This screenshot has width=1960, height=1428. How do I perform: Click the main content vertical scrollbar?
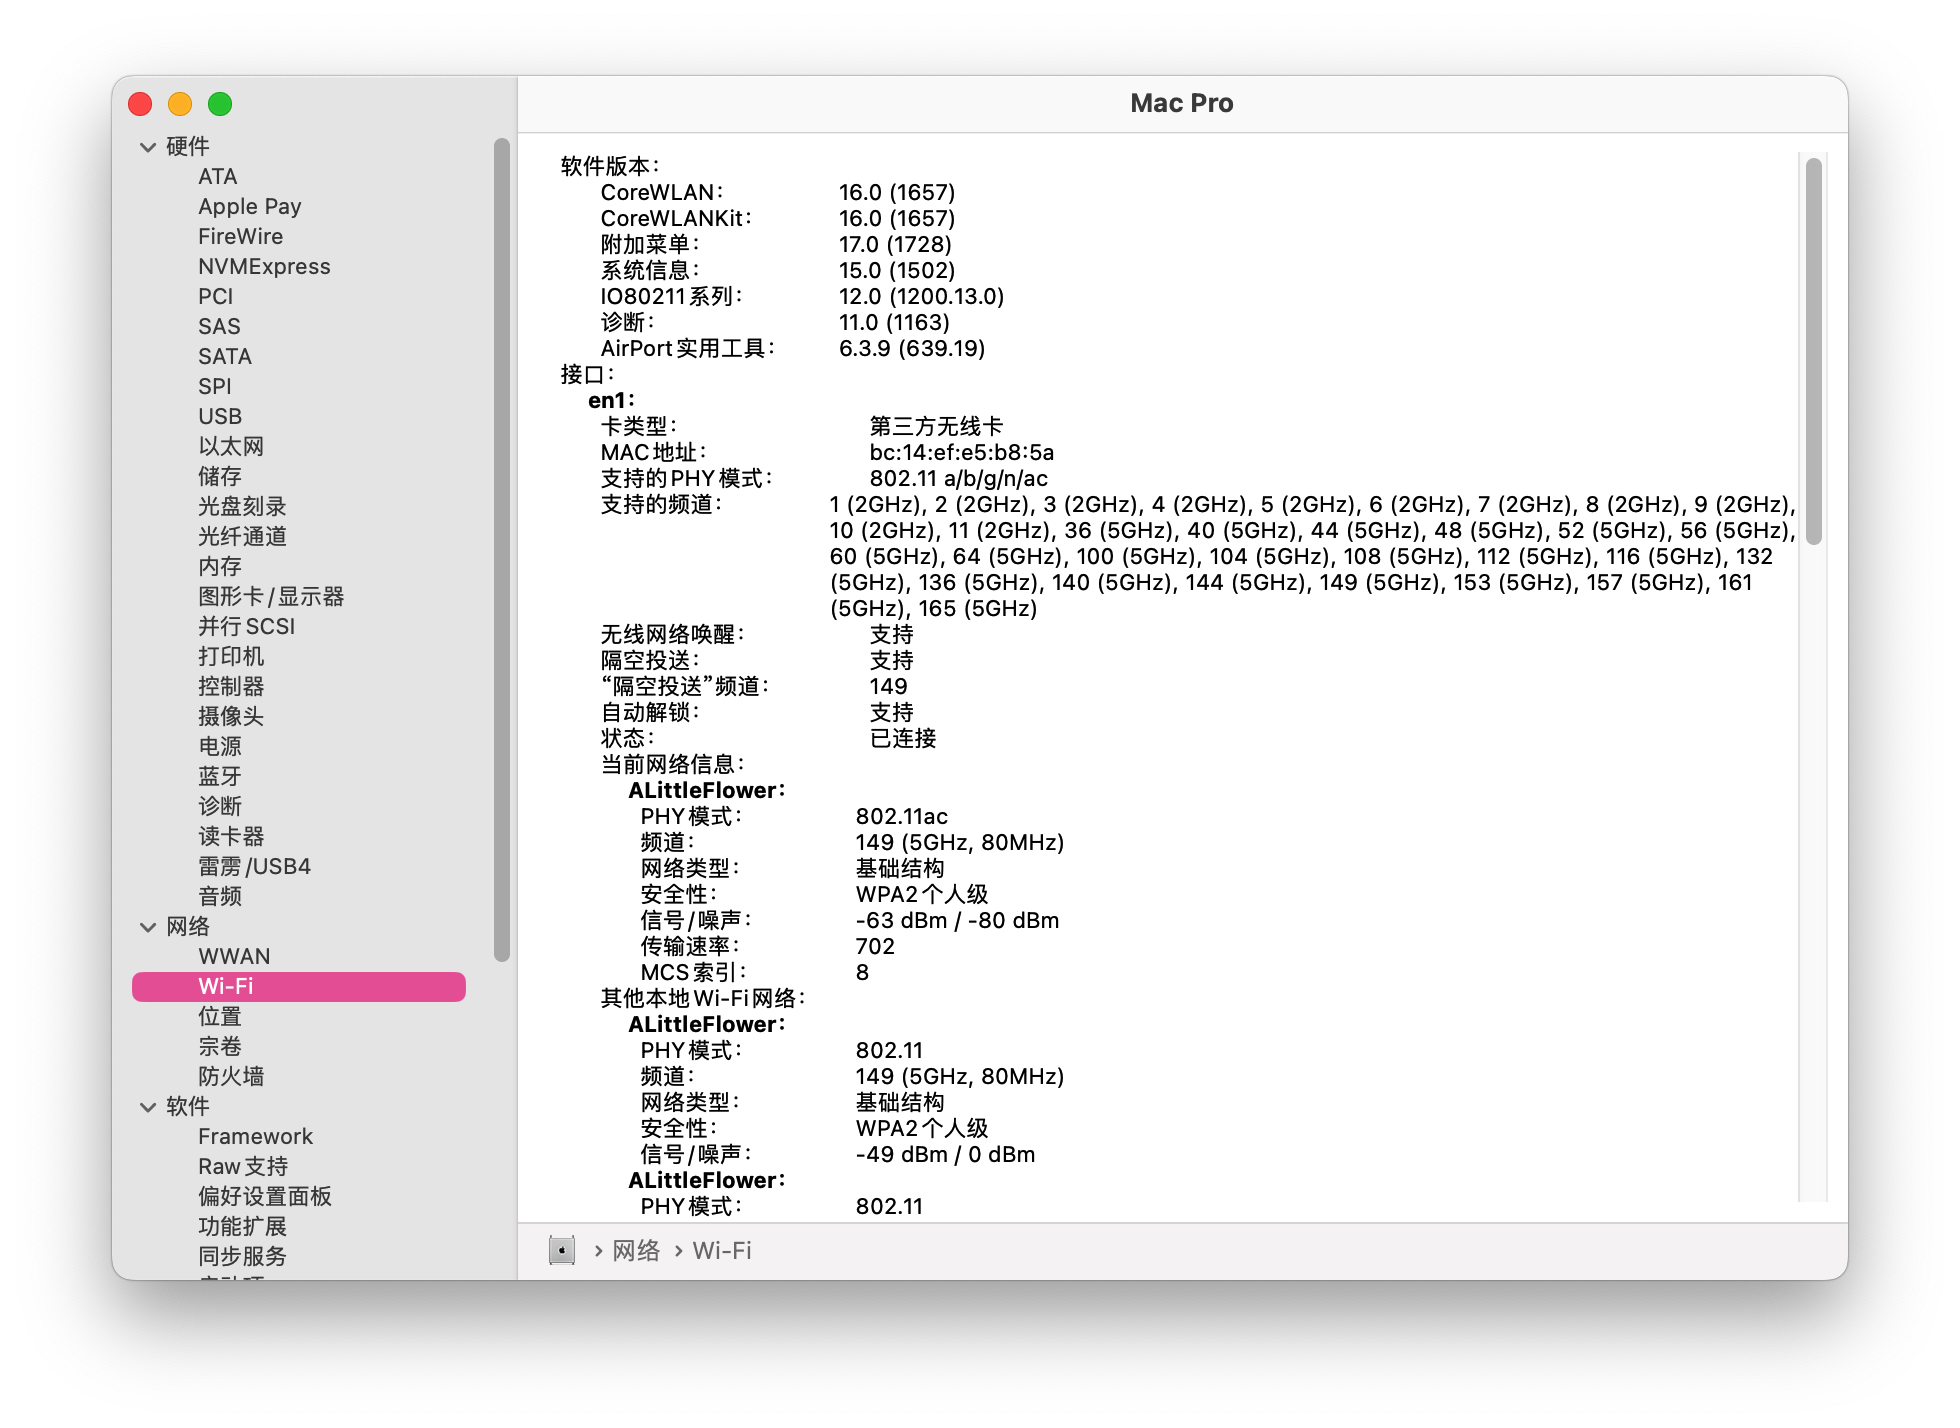pos(1813,350)
